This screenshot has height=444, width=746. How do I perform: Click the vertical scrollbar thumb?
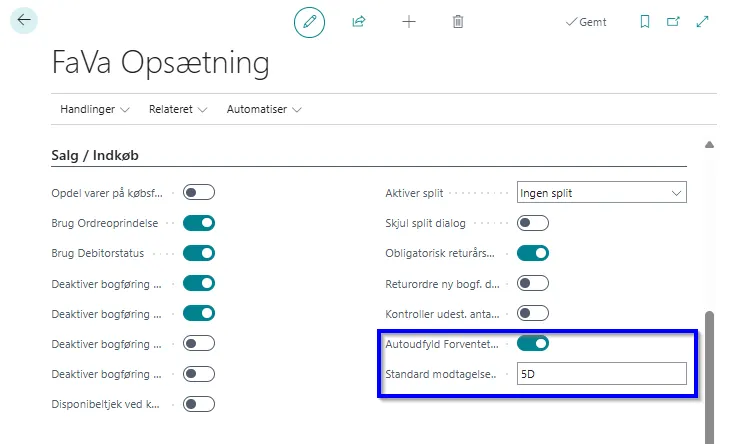pos(710,370)
